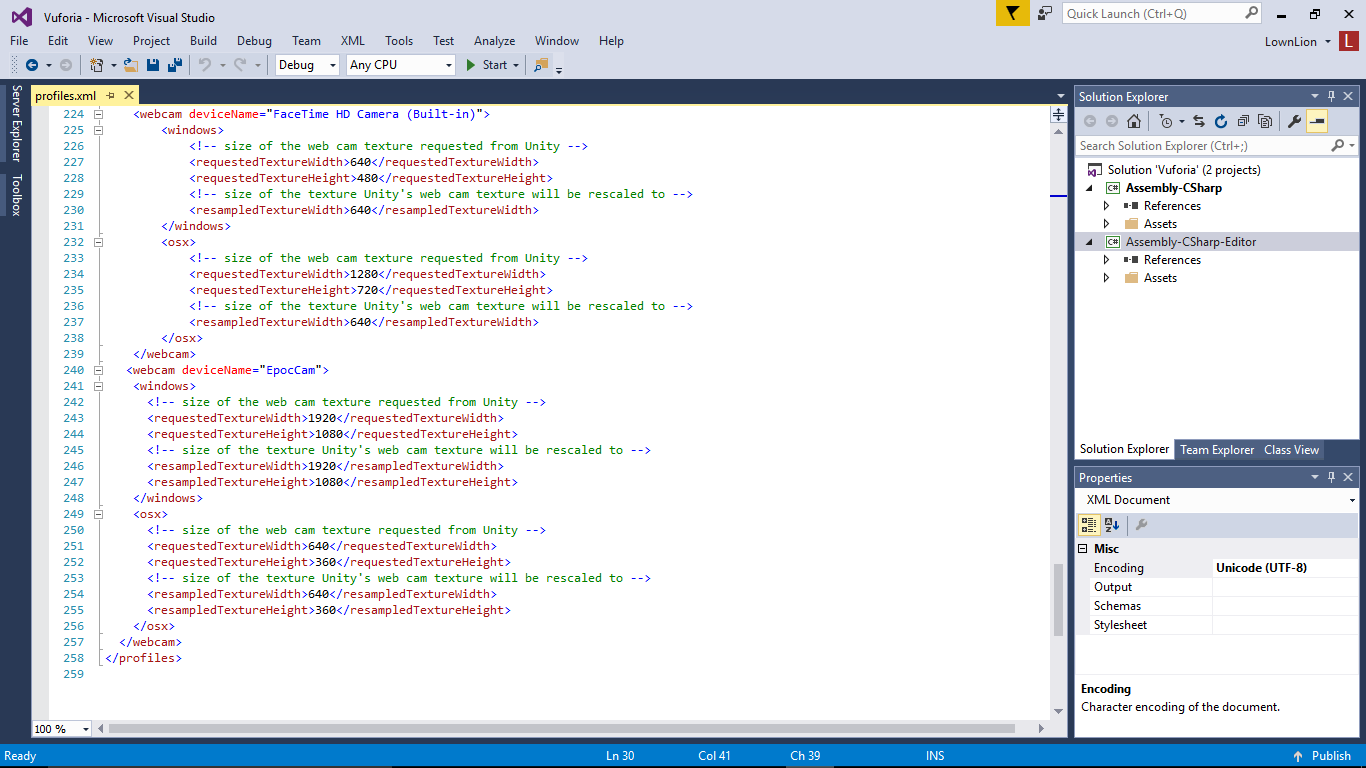Collapse the Misc property category
1366x768 pixels.
1083,549
